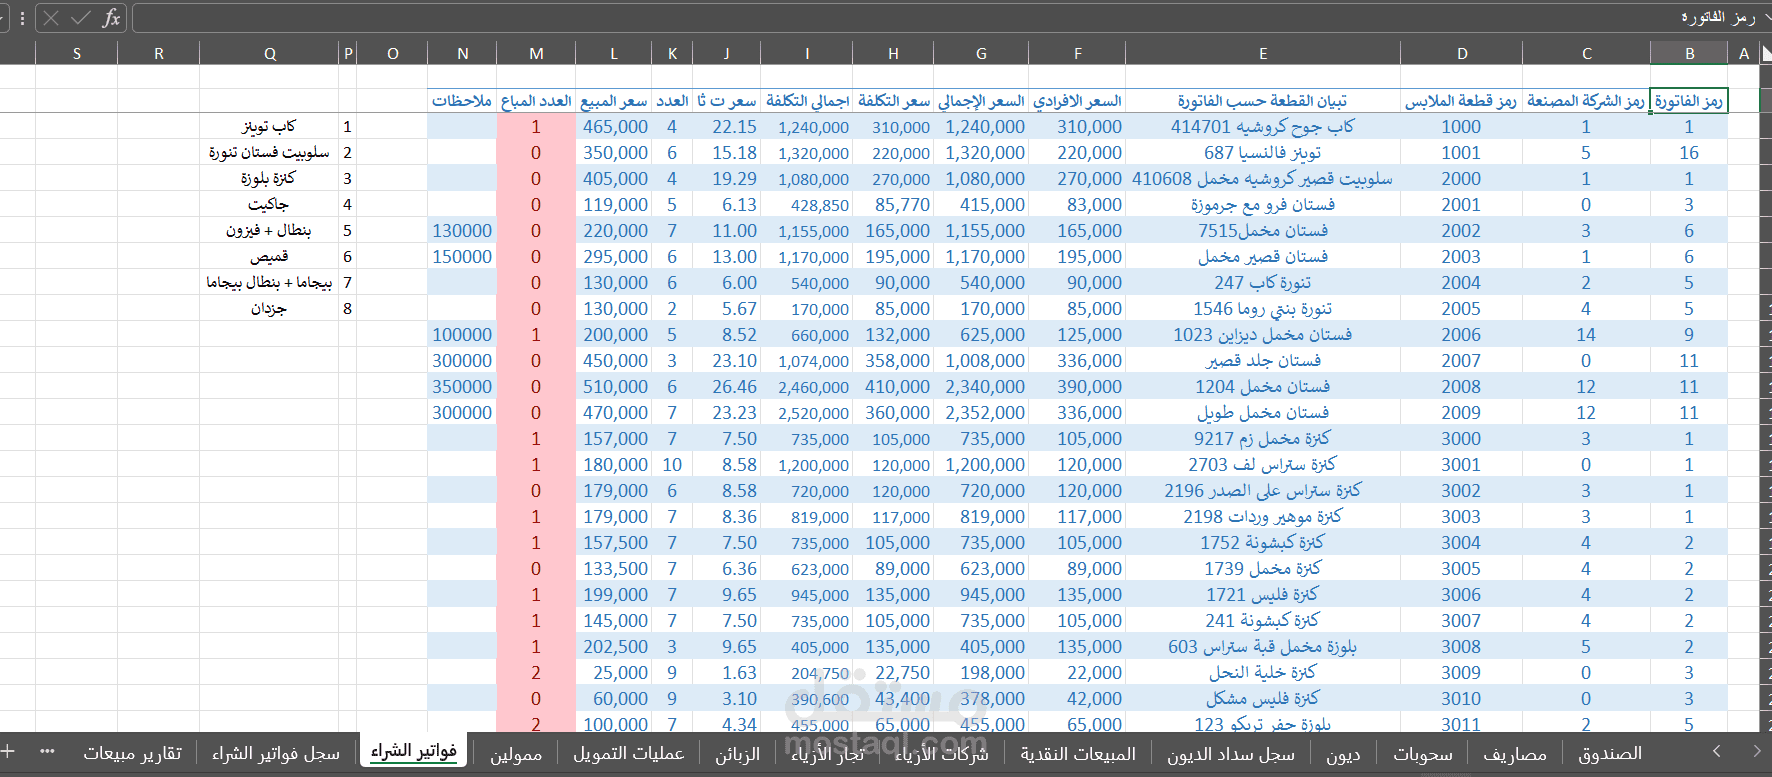Select cost price cell 26.46
This screenshot has width=1772, height=777.
click(x=727, y=387)
